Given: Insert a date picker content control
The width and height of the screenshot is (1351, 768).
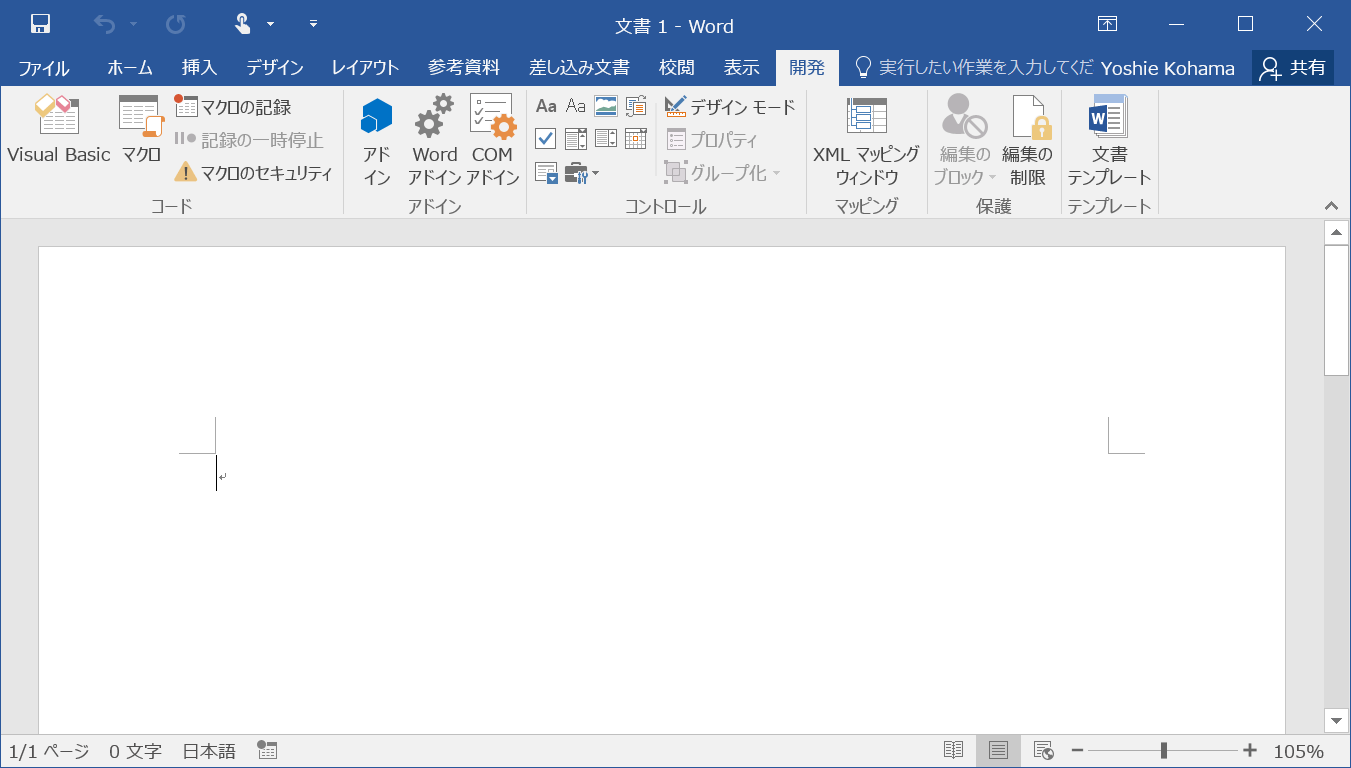Looking at the screenshot, I should coord(636,139).
